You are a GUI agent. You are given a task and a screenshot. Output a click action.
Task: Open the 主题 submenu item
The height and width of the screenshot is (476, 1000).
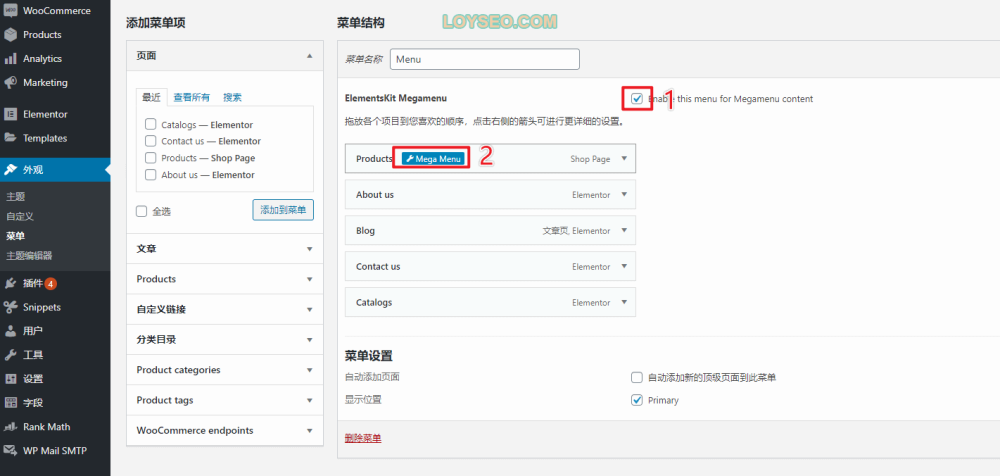[16, 197]
